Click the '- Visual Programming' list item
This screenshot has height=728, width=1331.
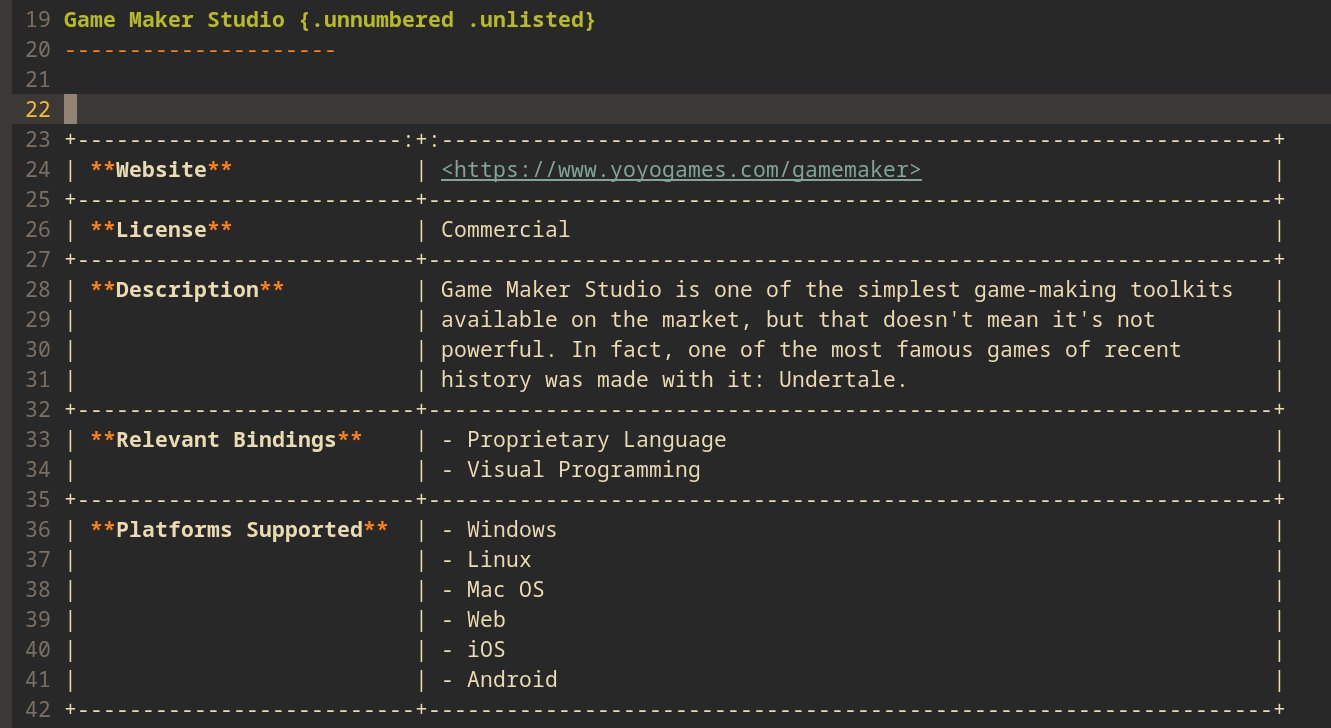(571, 470)
